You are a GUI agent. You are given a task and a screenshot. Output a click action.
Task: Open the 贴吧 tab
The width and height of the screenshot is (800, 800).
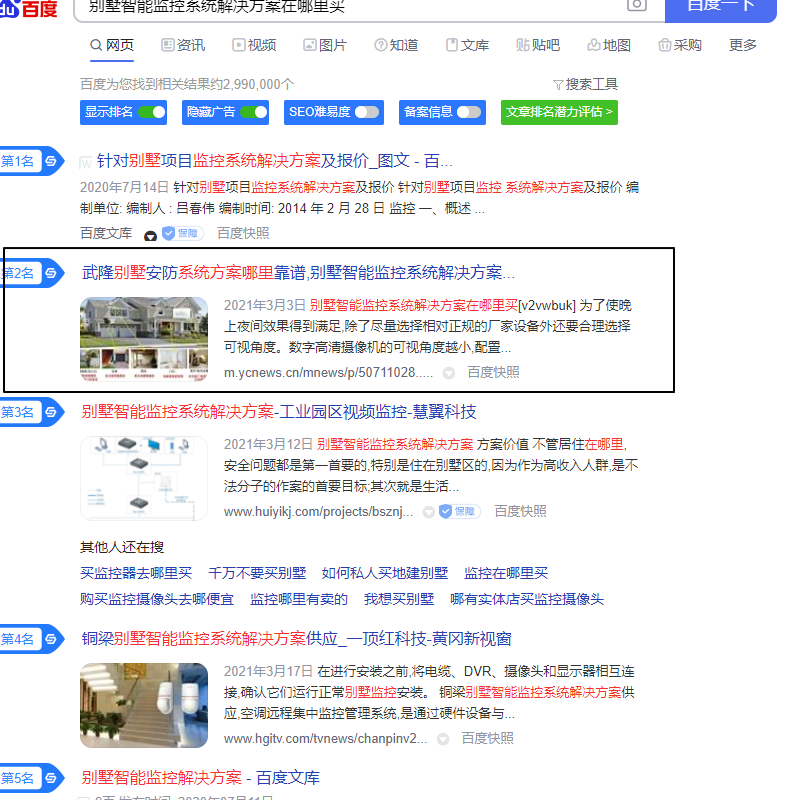[x=538, y=45]
